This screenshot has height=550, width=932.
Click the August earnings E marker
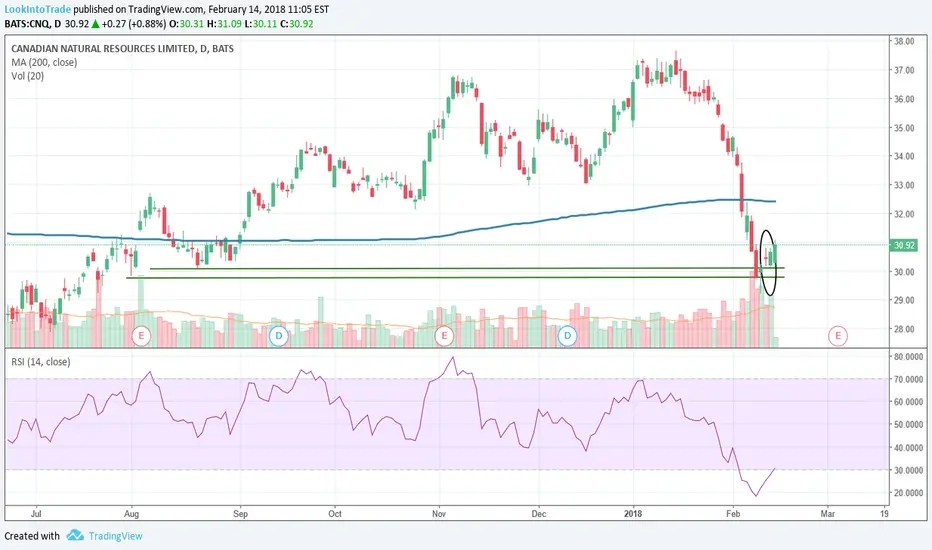(141, 336)
